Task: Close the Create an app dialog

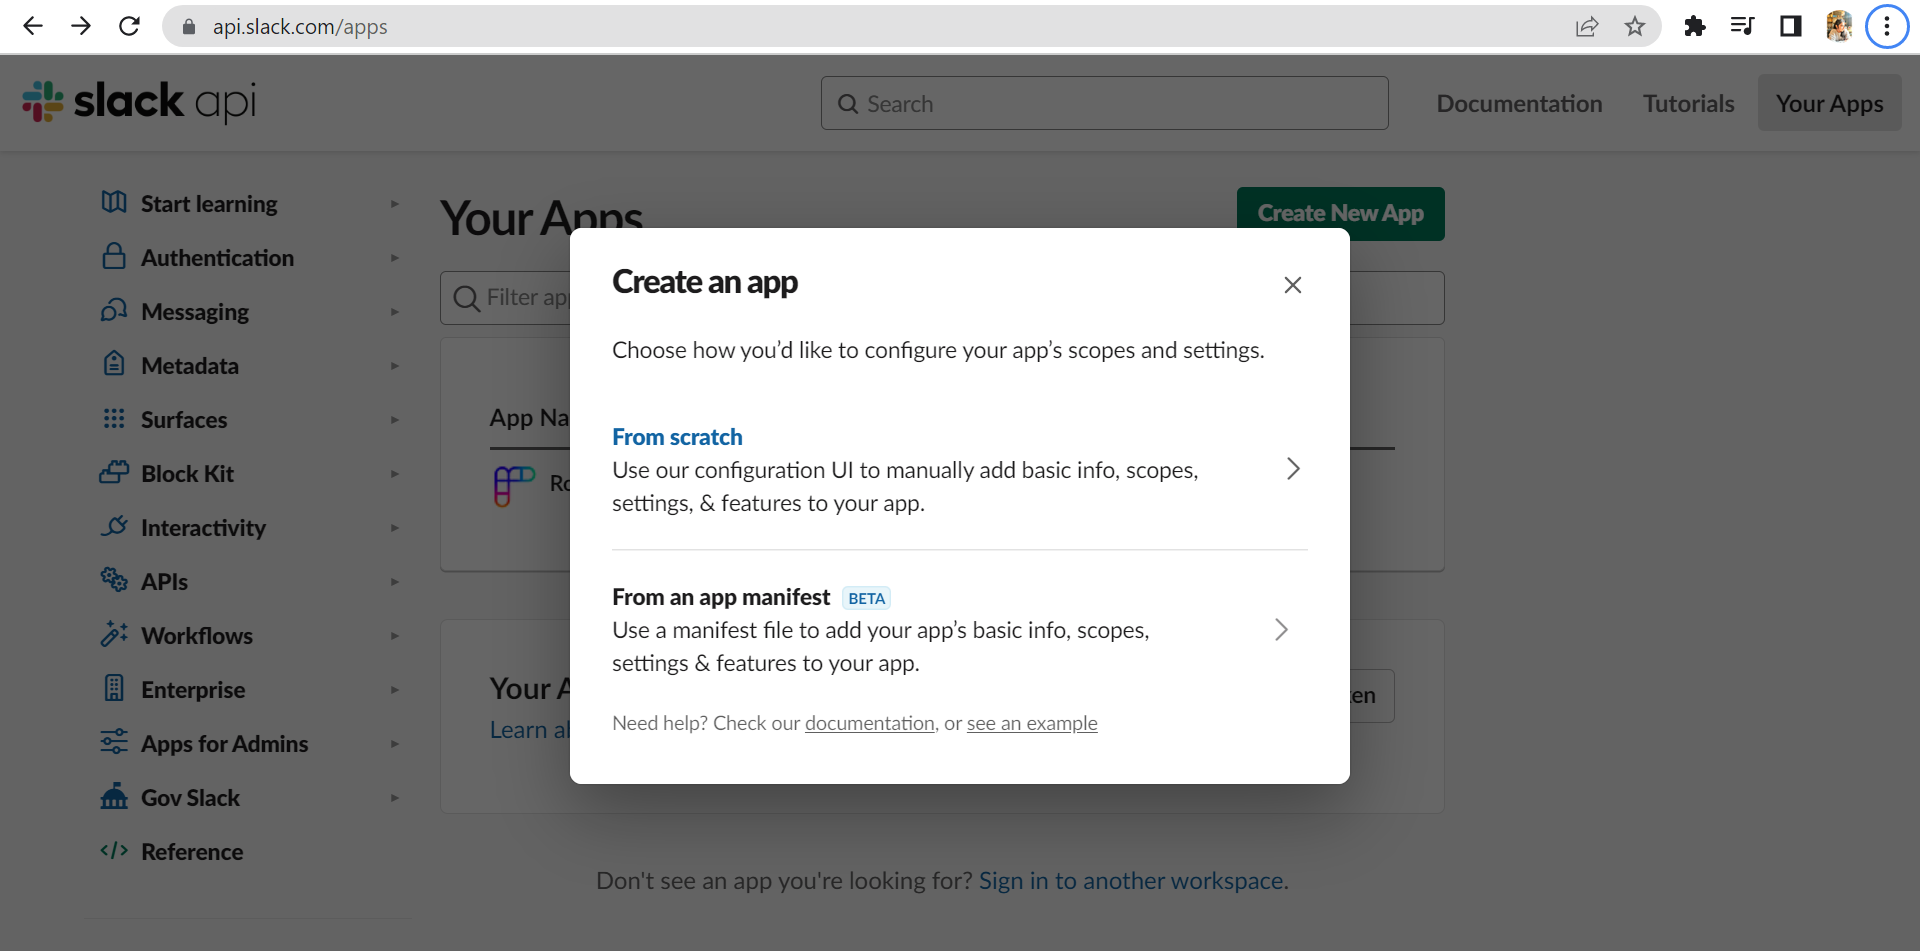Action: coord(1292,285)
